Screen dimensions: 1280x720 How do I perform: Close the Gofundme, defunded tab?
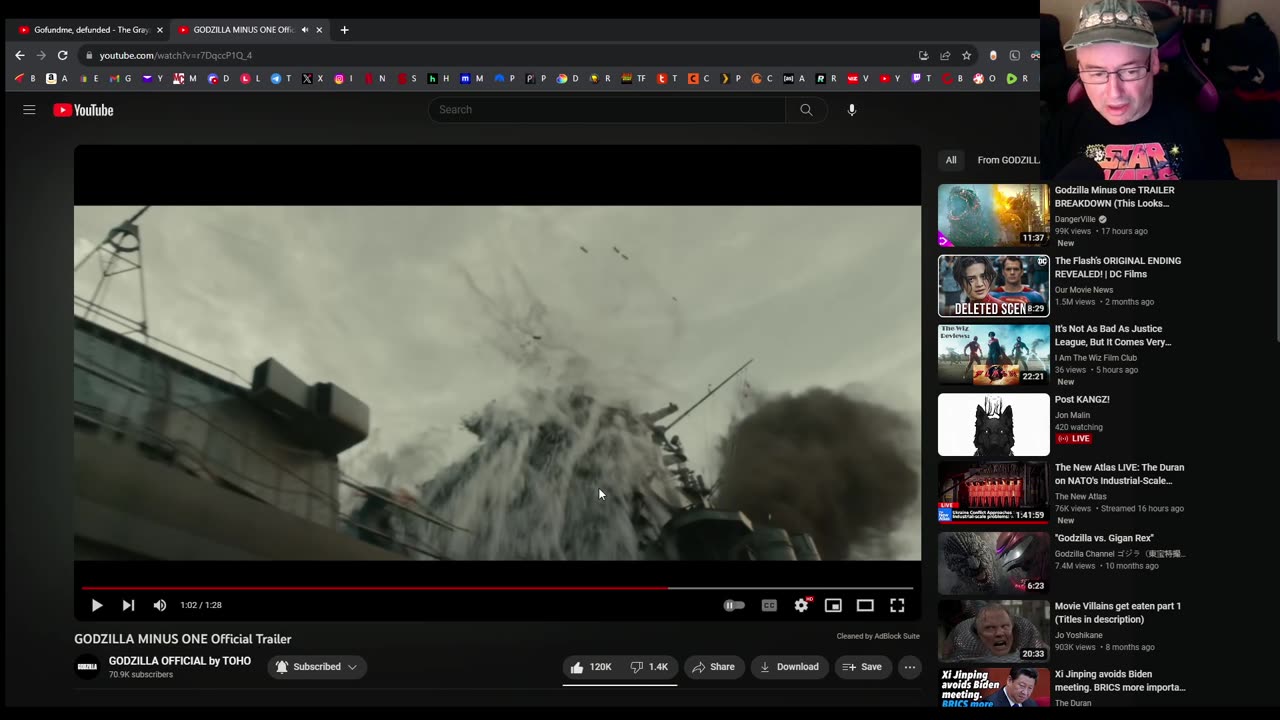click(159, 30)
